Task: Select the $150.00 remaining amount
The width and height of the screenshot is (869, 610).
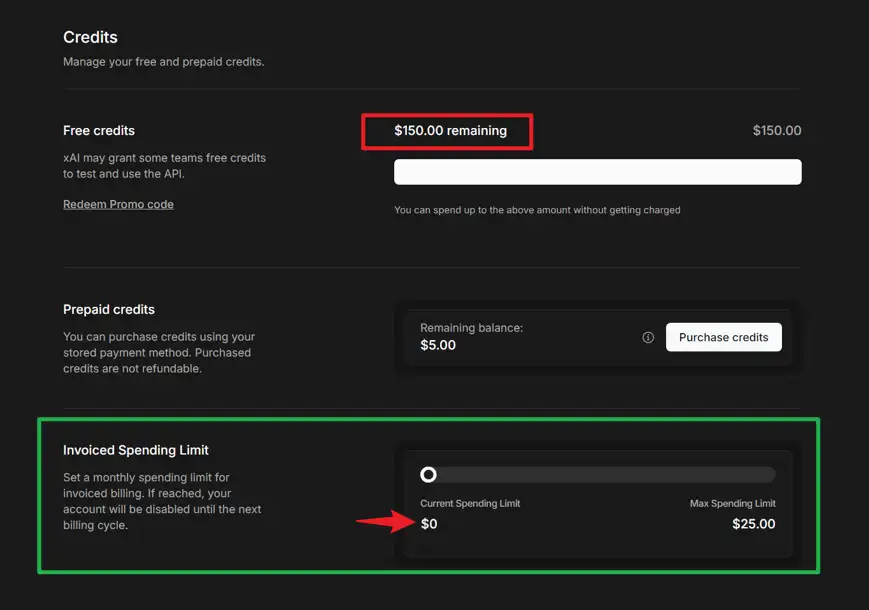Action: (x=446, y=130)
